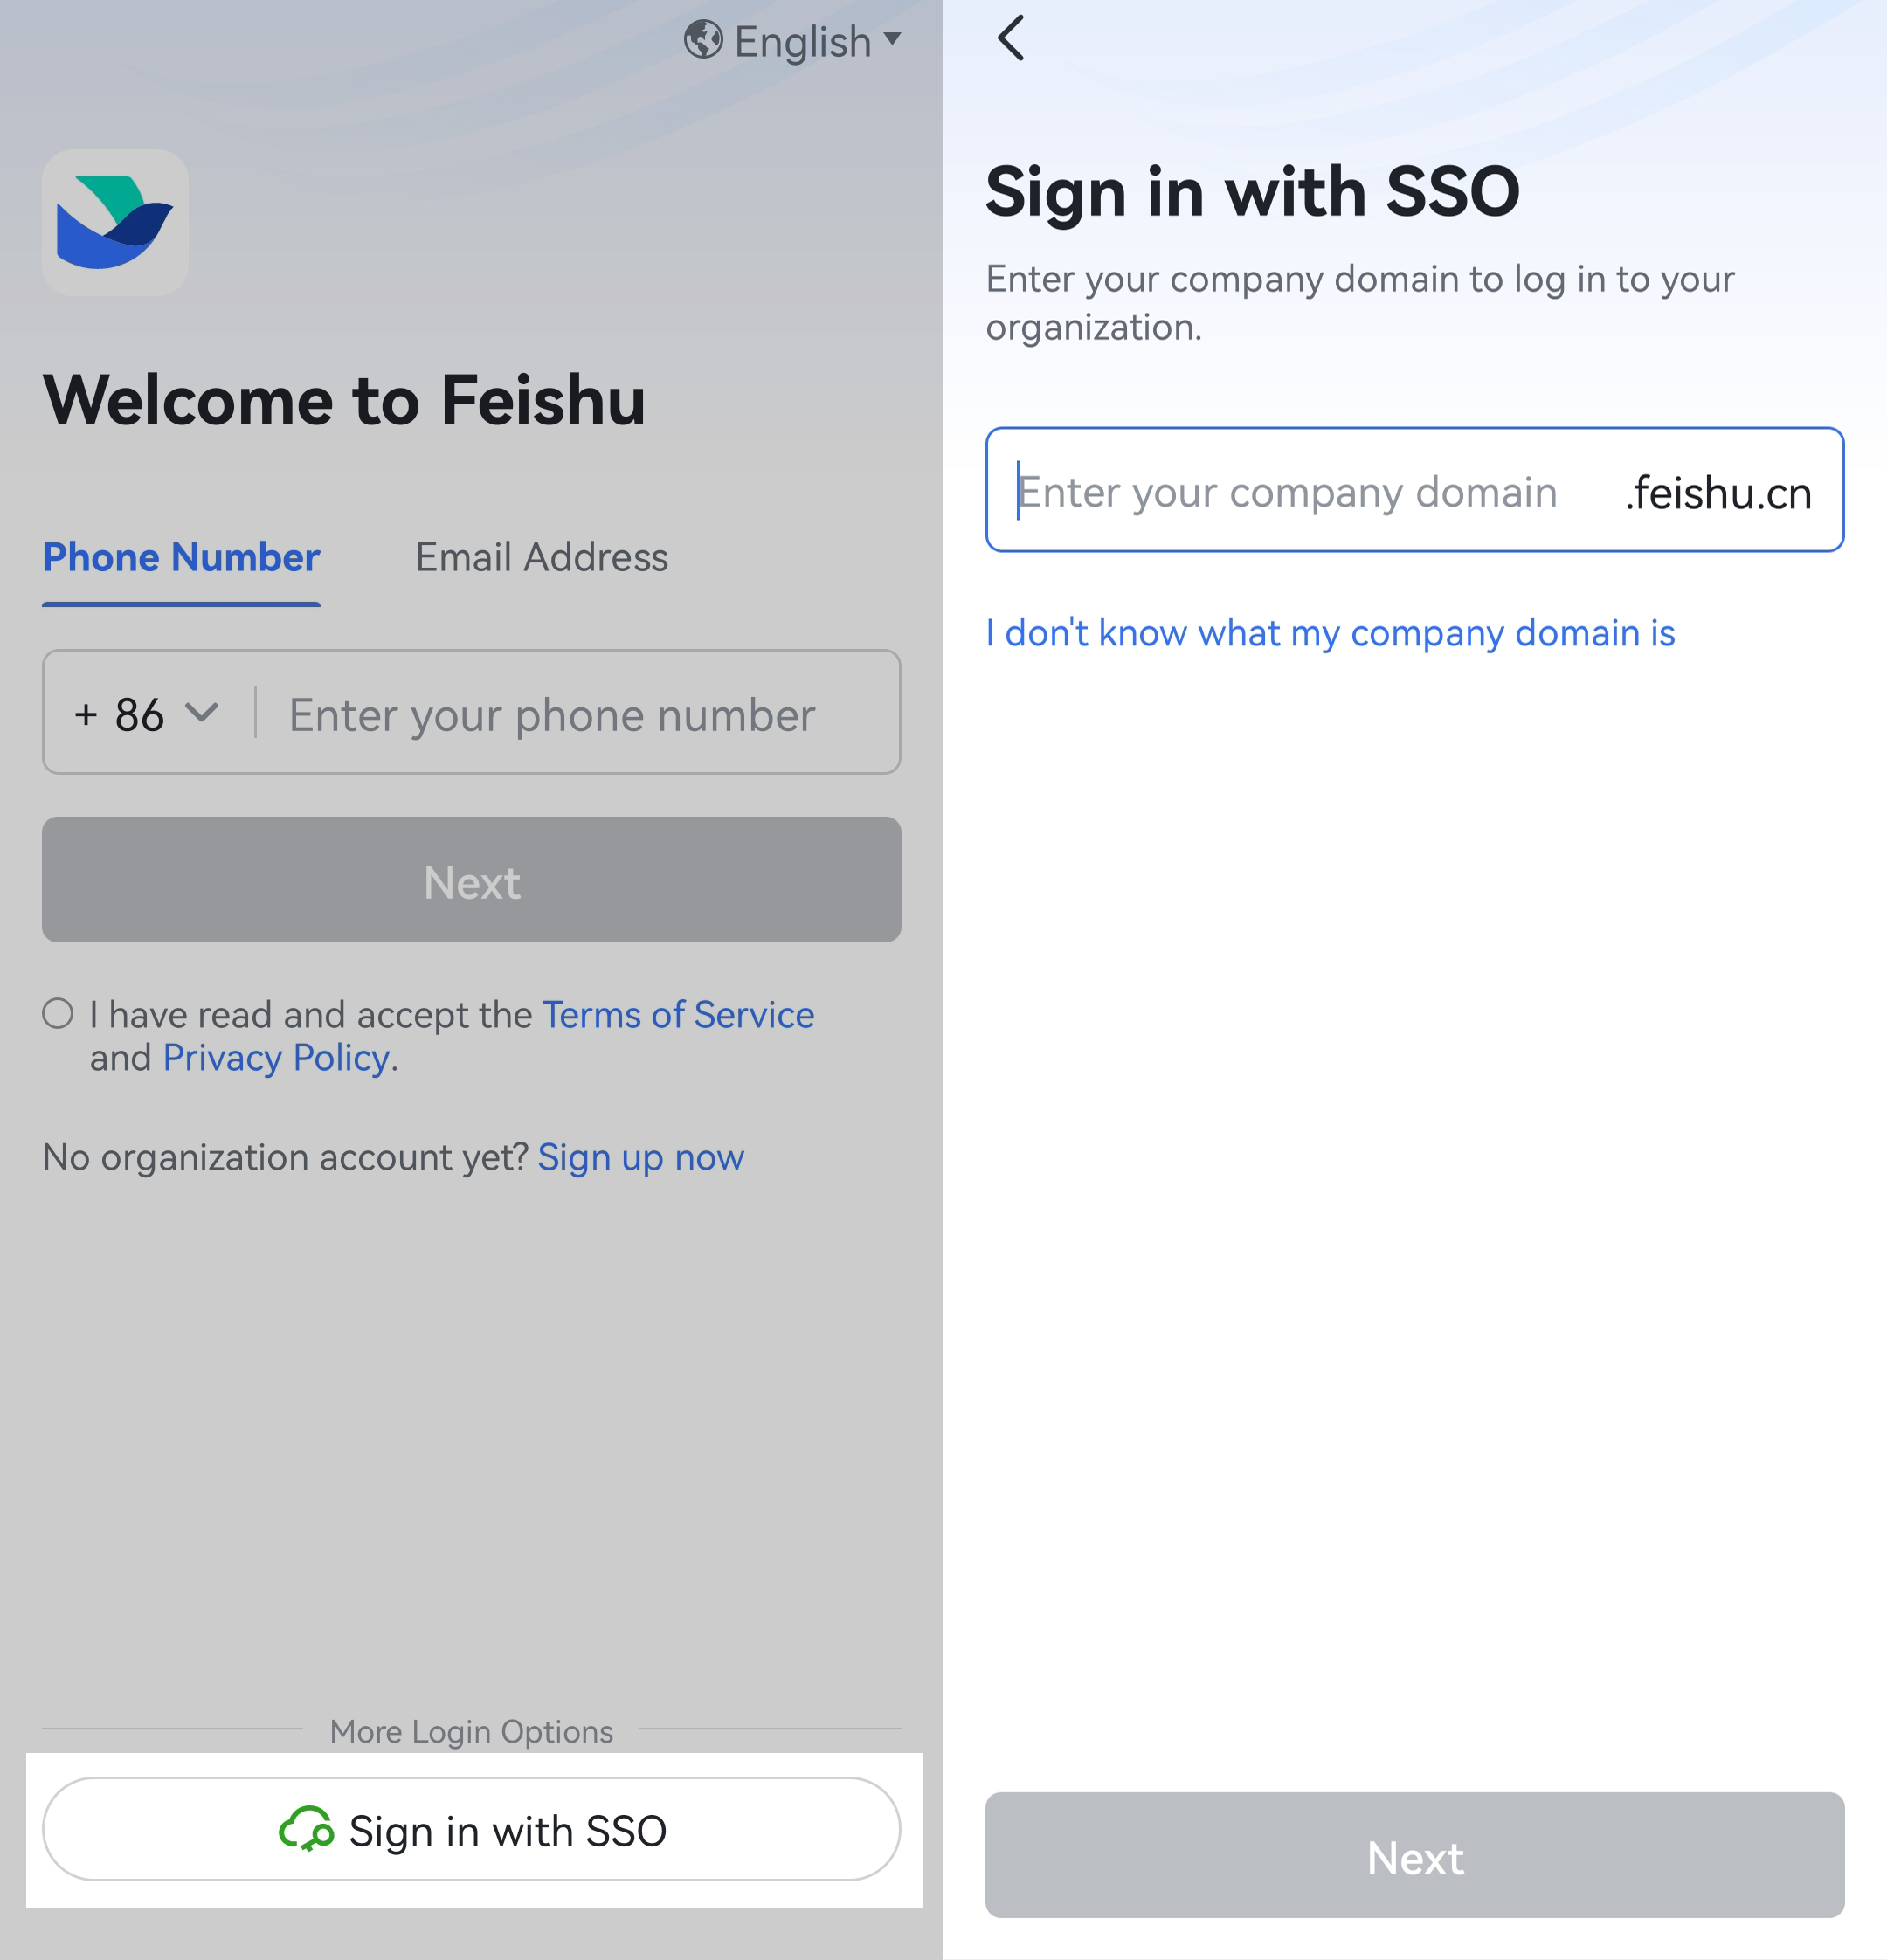Click the company domain input field

[x=1290, y=491]
